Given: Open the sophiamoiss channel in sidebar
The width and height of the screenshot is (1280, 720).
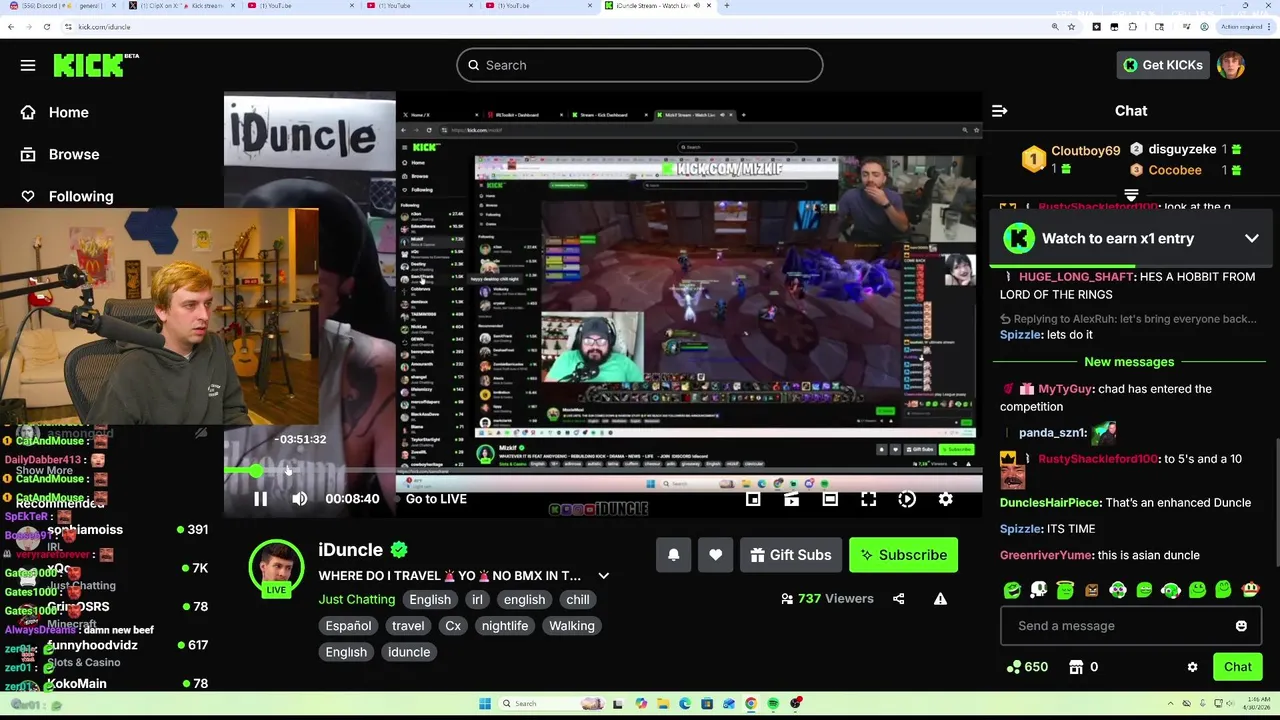Looking at the screenshot, I should (85, 530).
